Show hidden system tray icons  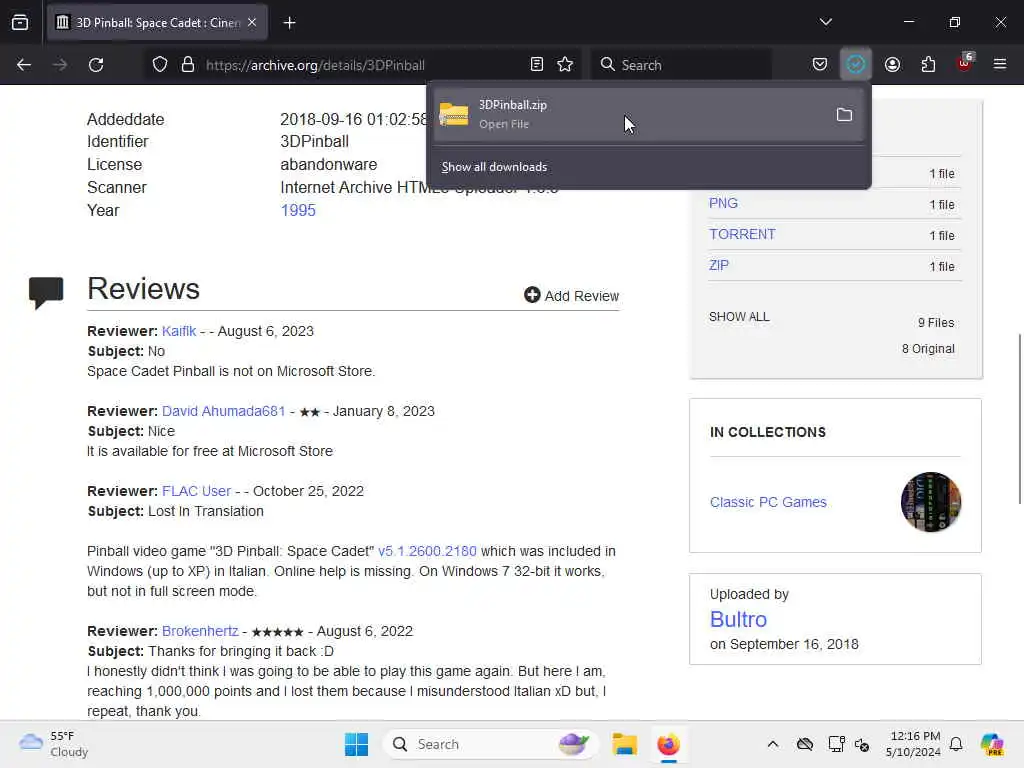773,744
